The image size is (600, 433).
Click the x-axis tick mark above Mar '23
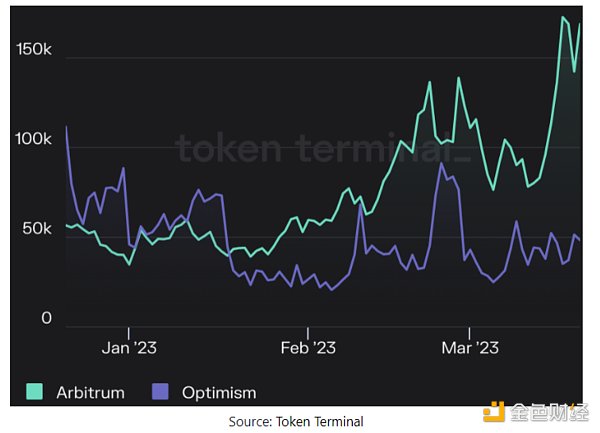[x=469, y=330]
